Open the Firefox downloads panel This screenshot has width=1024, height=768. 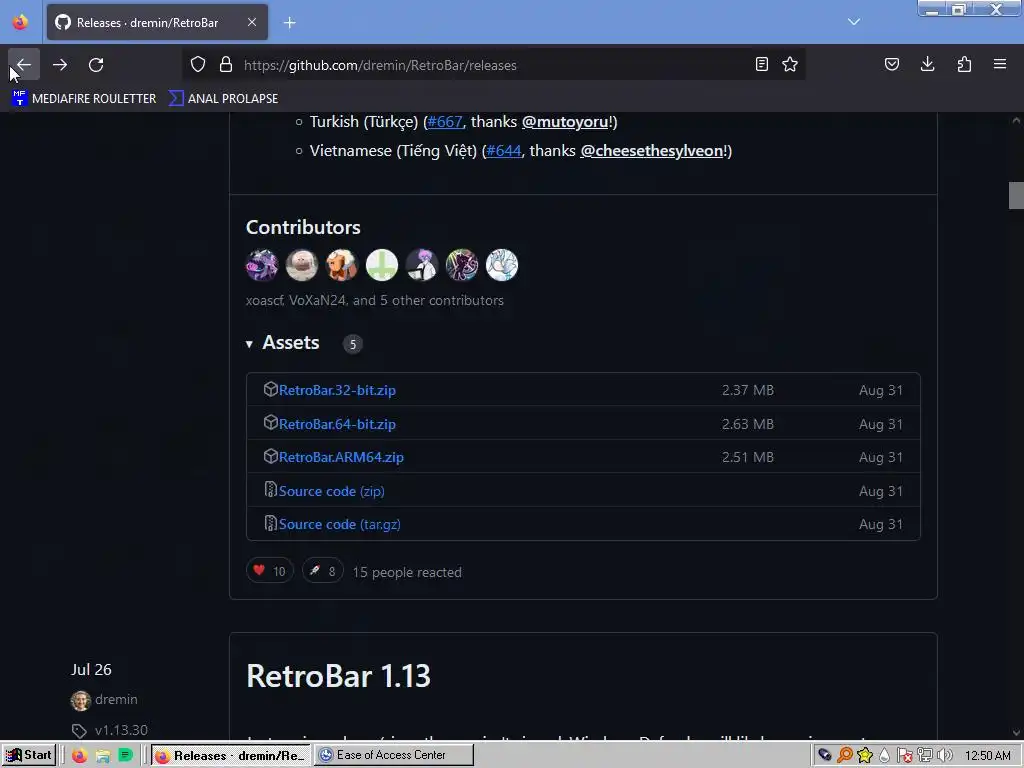click(927, 65)
